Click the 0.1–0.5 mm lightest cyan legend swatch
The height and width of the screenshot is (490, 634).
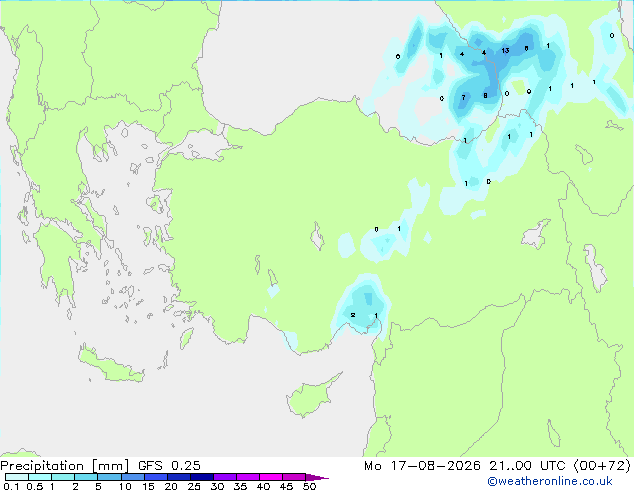(17, 477)
